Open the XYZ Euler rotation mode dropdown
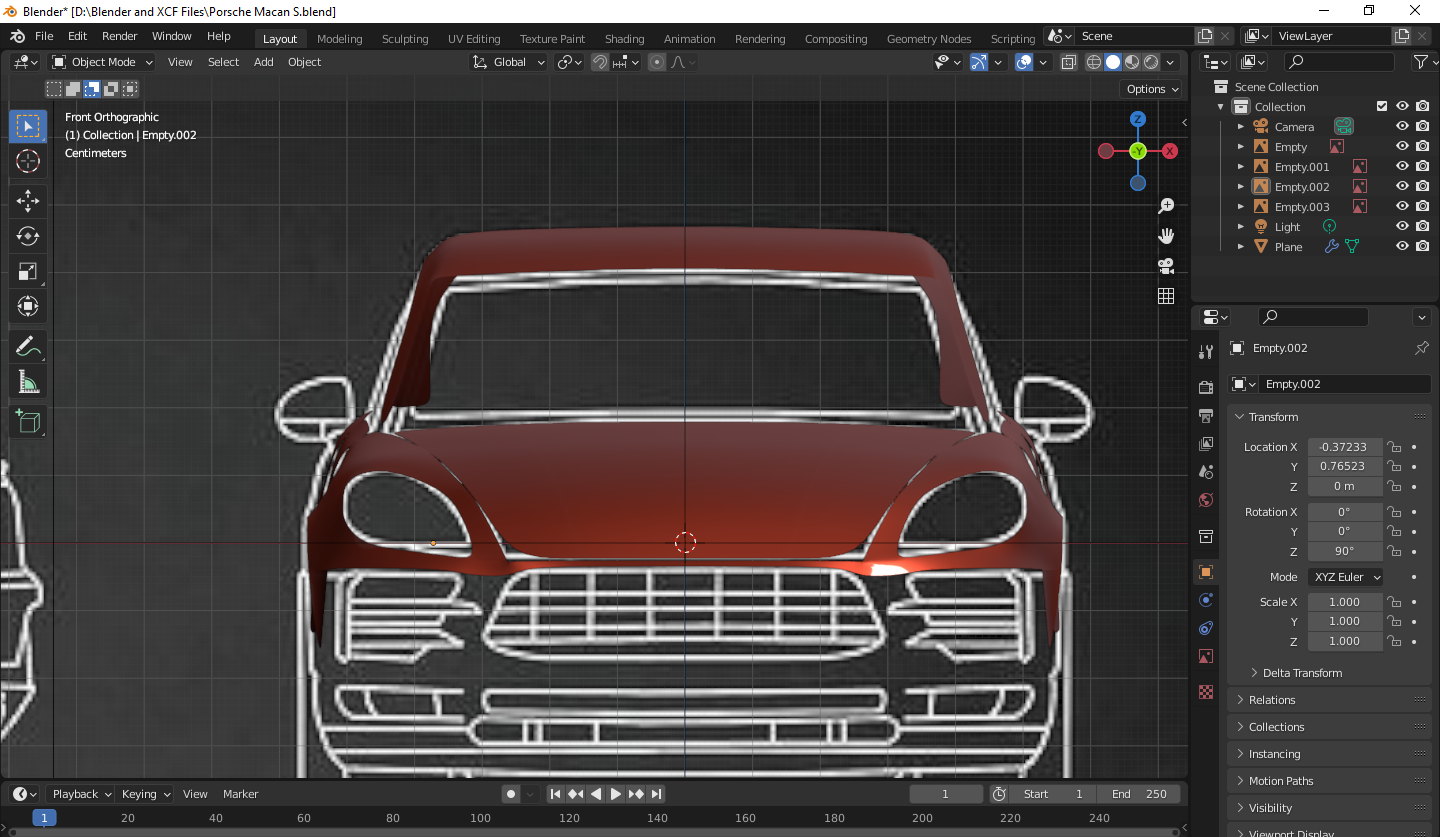Viewport: 1440px width, 837px height. pyautogui.click(x=1346, y=577)
